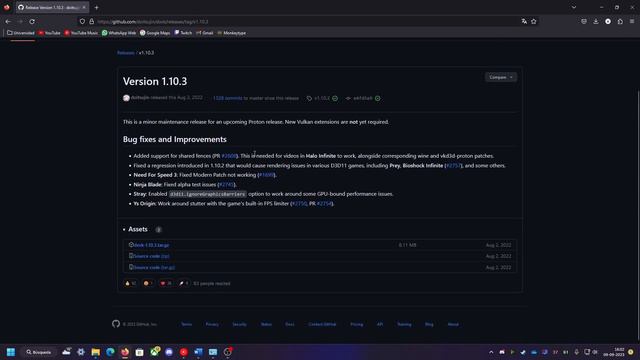Click the GitHub logo in the footer
Image resolution: width=640 pixels, height=360 pixels.
point(116,324)
